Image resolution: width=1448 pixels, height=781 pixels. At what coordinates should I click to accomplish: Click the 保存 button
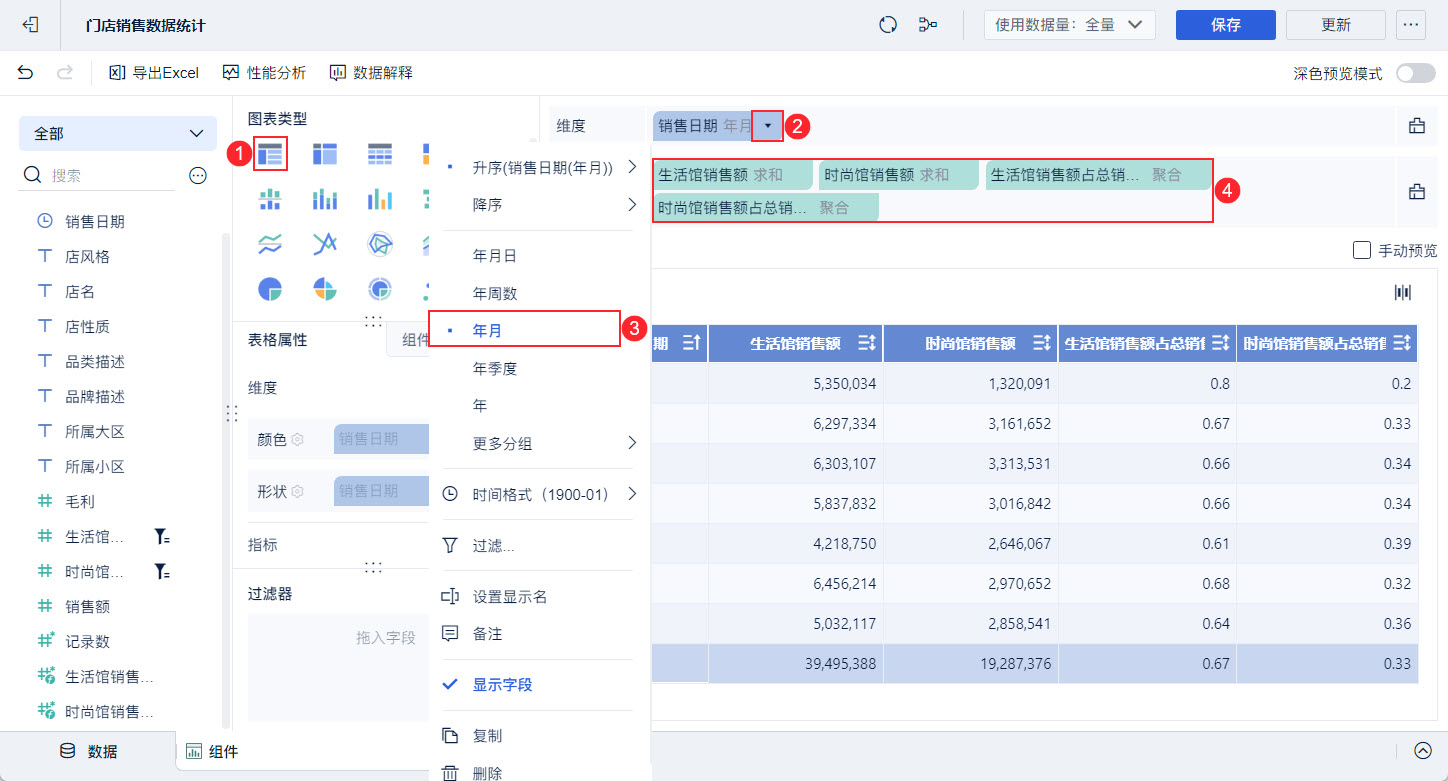(1226, 25)
